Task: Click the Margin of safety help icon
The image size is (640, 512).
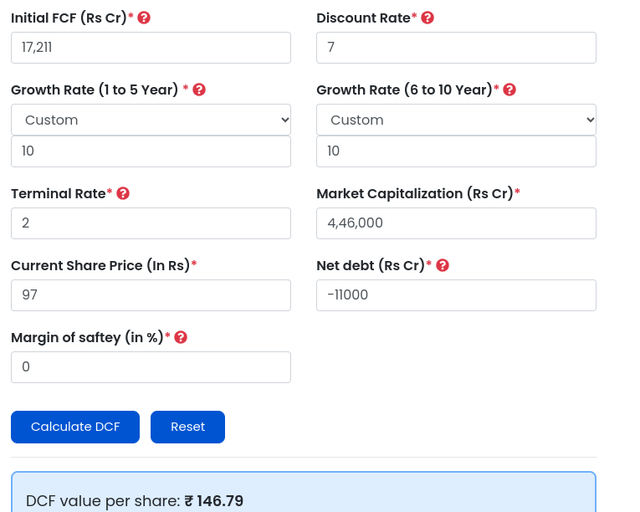Action: [x=181, y=338]
